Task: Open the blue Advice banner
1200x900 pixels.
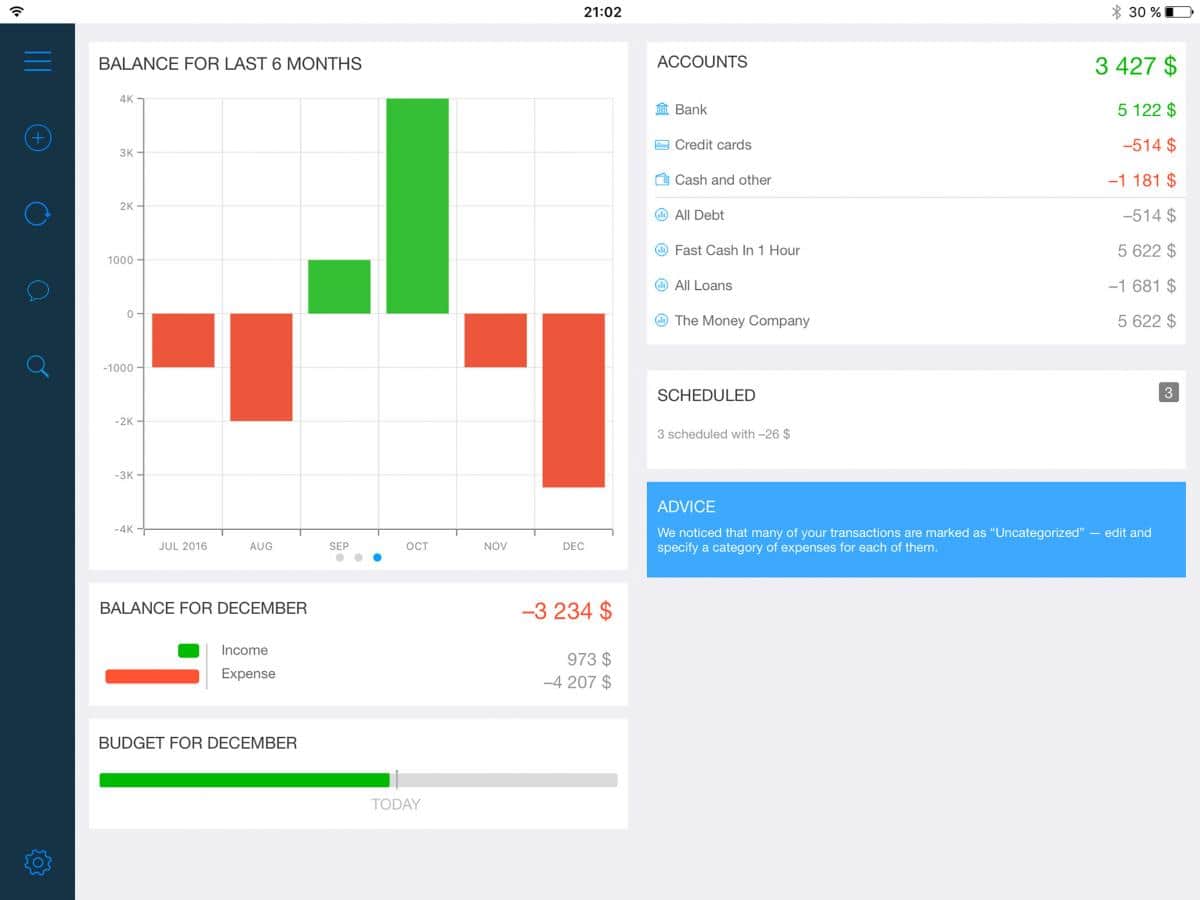Action: 915,529
